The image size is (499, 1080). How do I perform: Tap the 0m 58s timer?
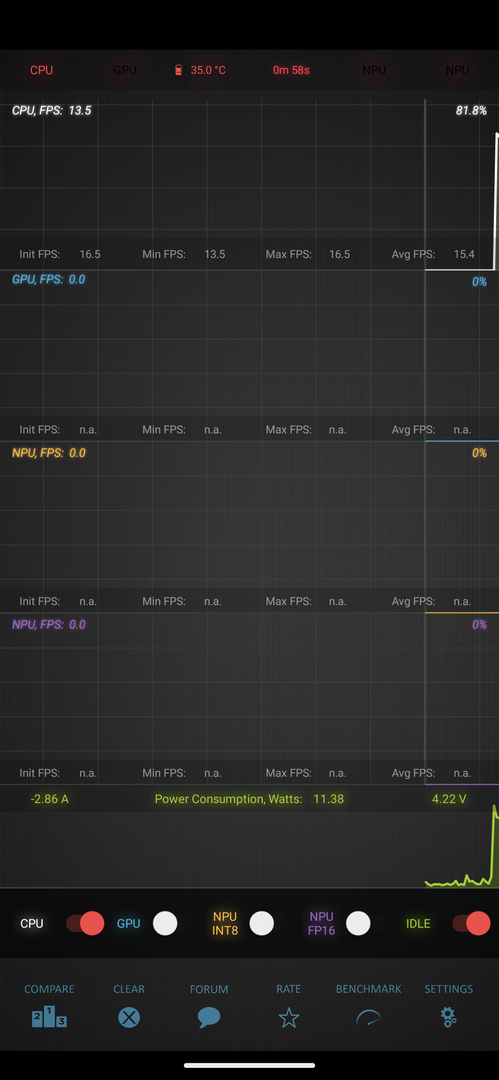pyautogui.click(x=291, y=70)
